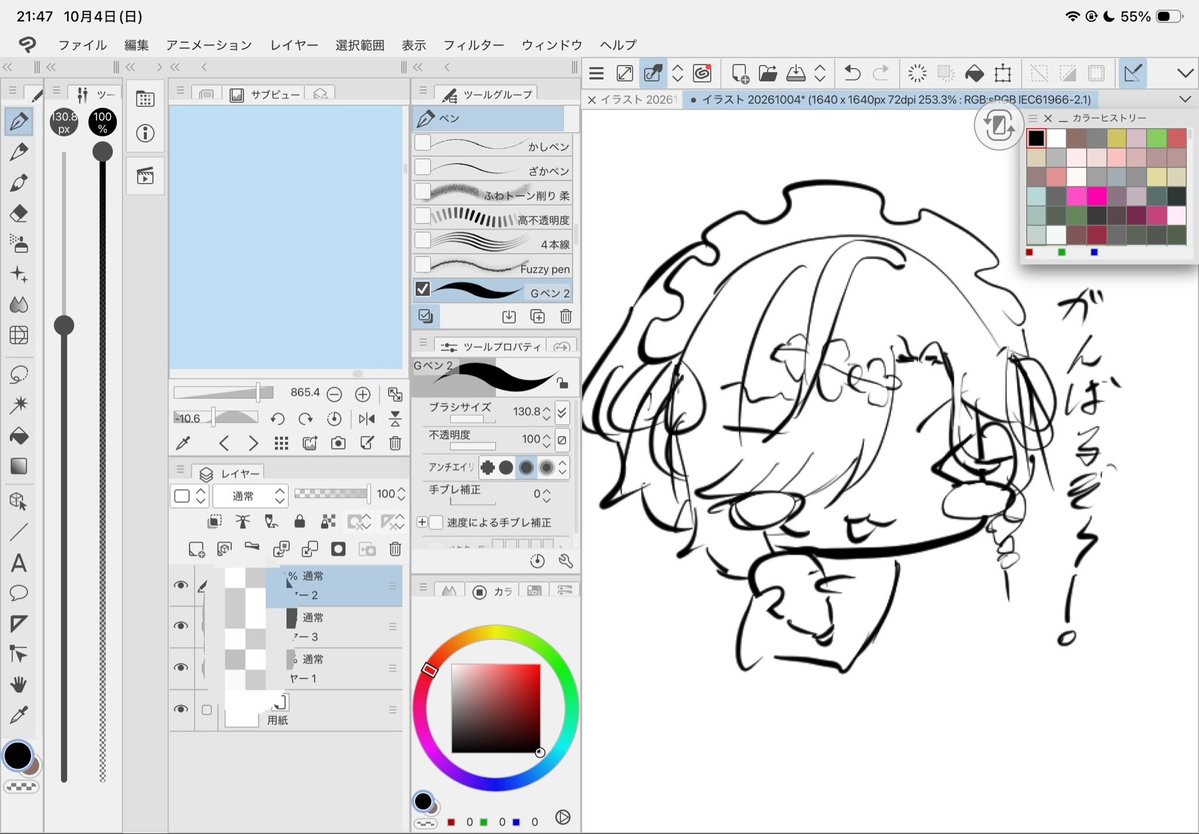Select the Pen tool in the toolbar
1199x834 pixels.
[18, 121]
